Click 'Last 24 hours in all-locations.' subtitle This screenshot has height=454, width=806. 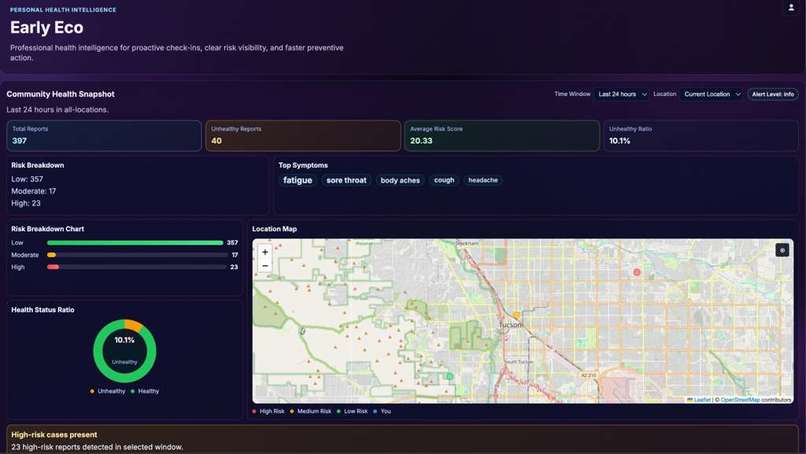[58, 110]
